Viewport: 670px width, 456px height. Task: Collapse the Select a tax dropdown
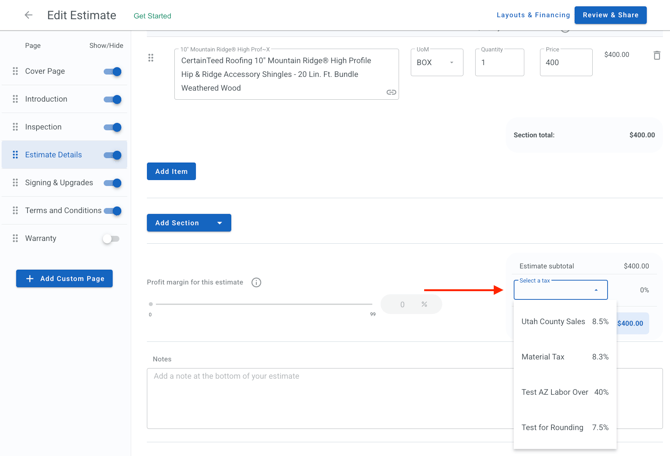(x=596, y=290)
